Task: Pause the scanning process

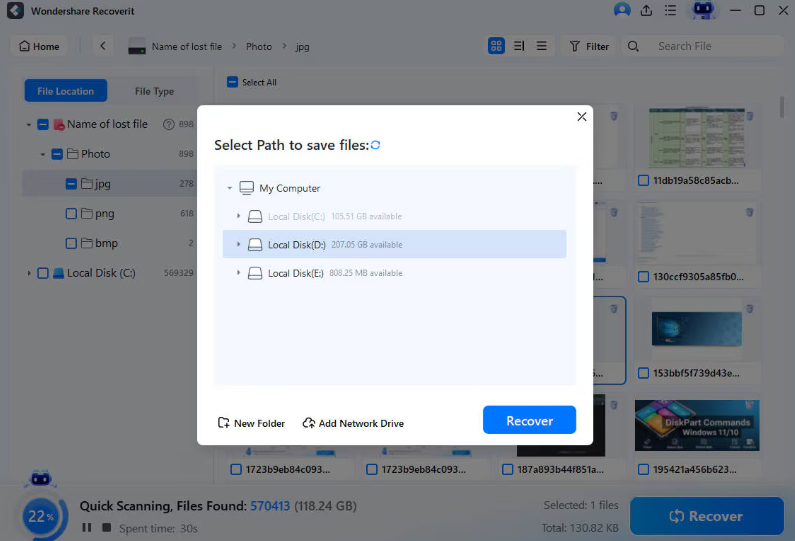Action: (87, 527)
